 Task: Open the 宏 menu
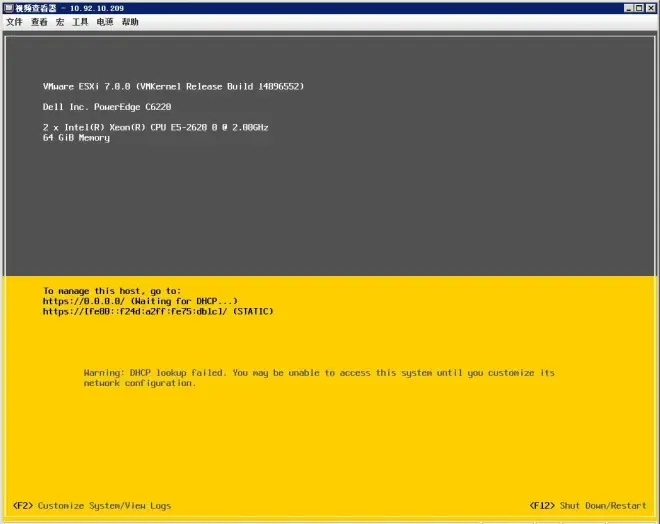(60, 22)
